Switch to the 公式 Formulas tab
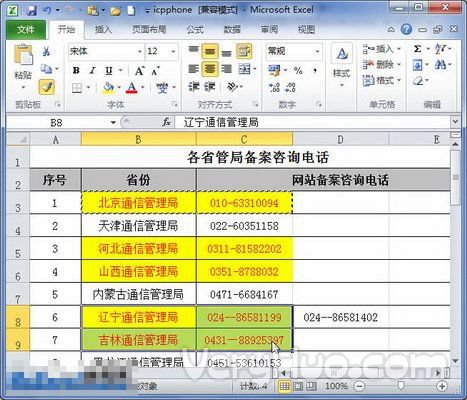 point(195,30)
